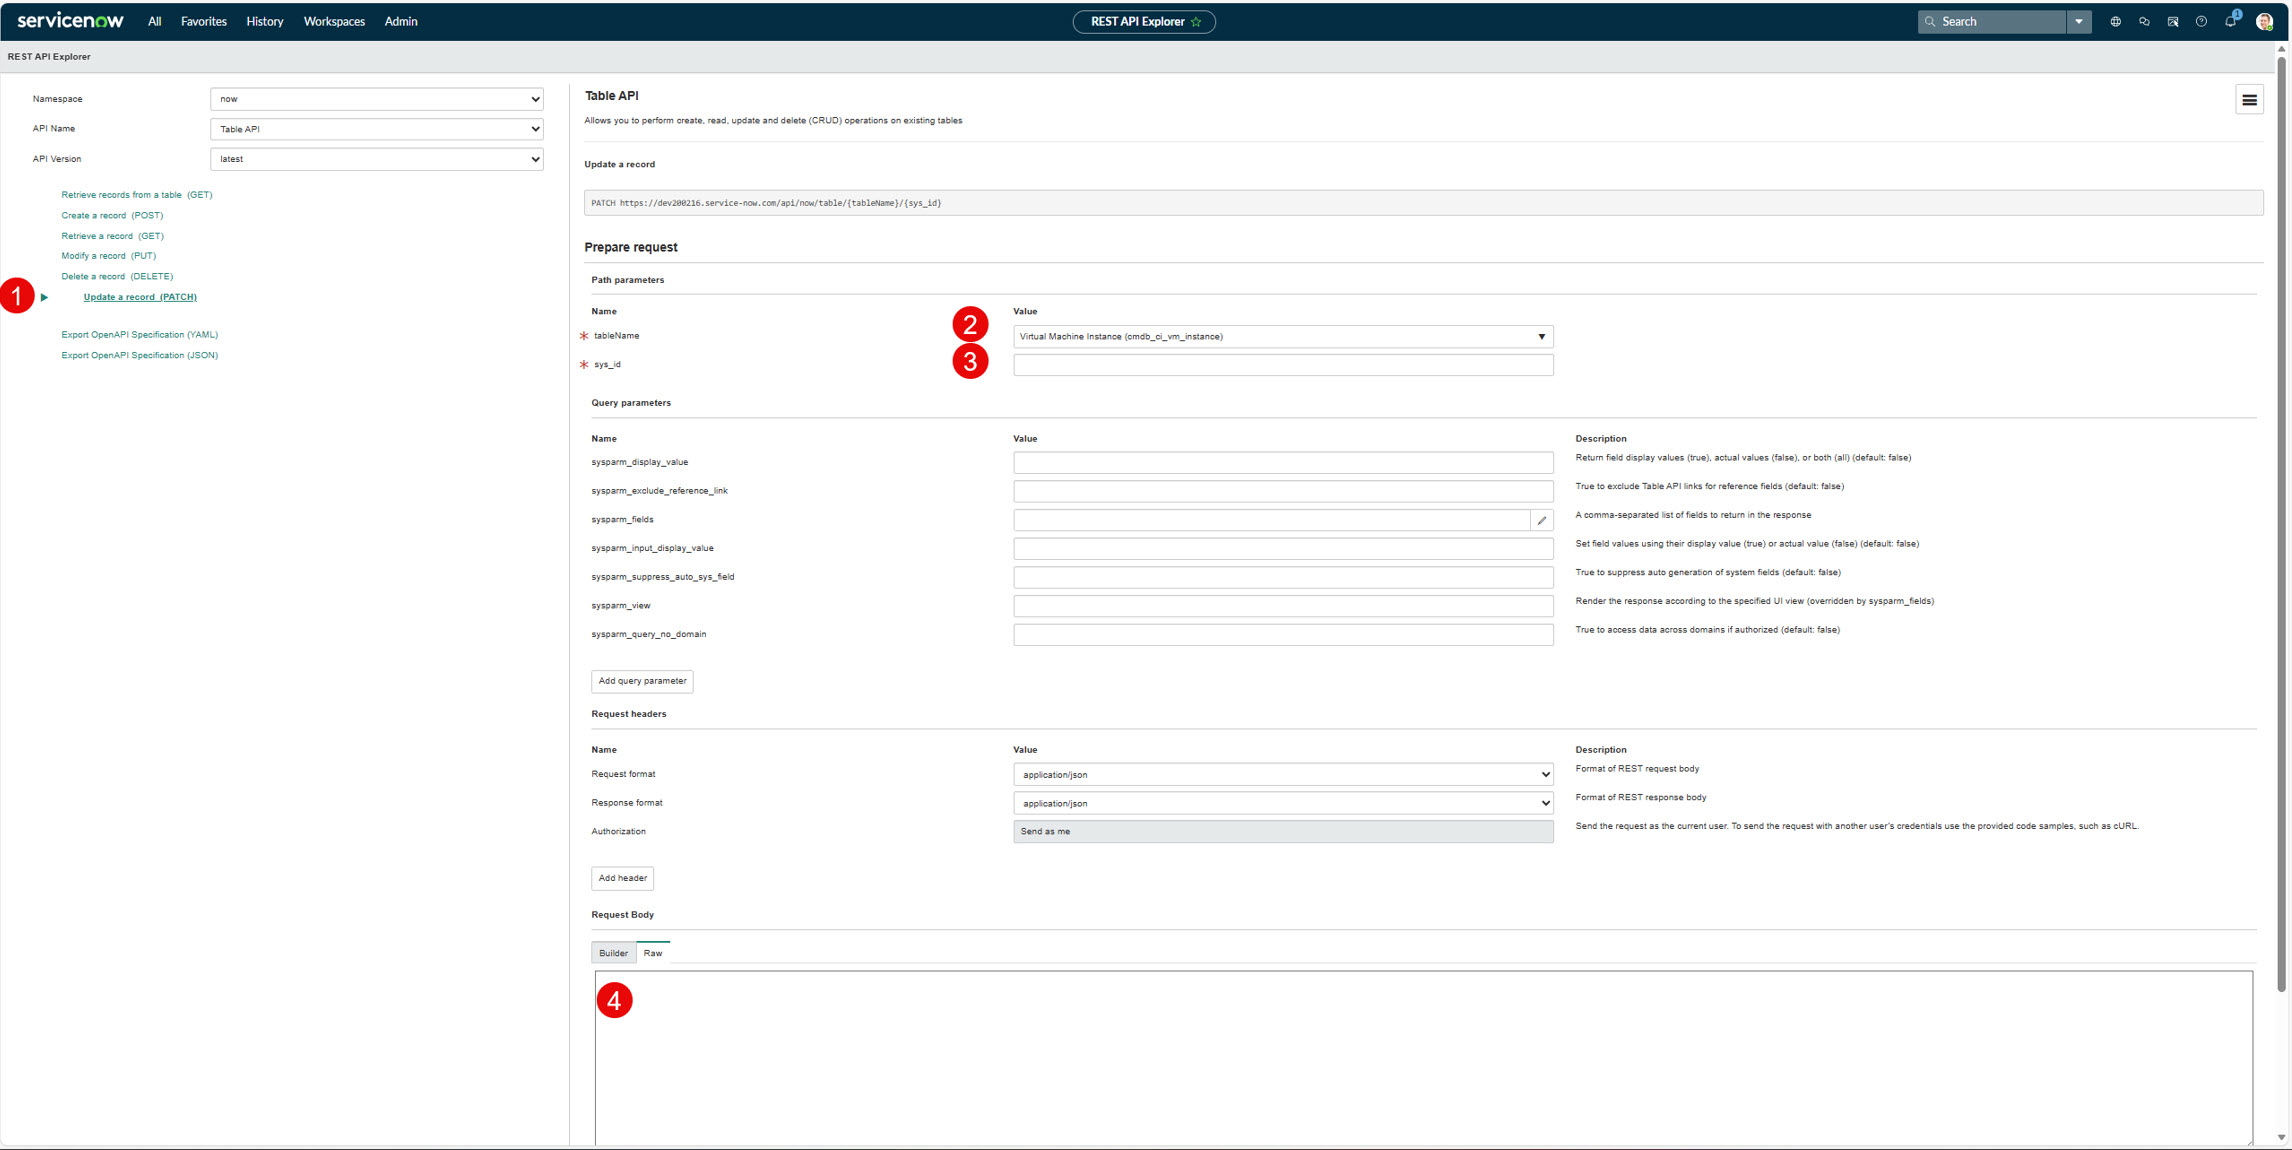Open the hamburger menu in Table API panel
This screenshot has height=1150, width=2292.
(2249, 100)
